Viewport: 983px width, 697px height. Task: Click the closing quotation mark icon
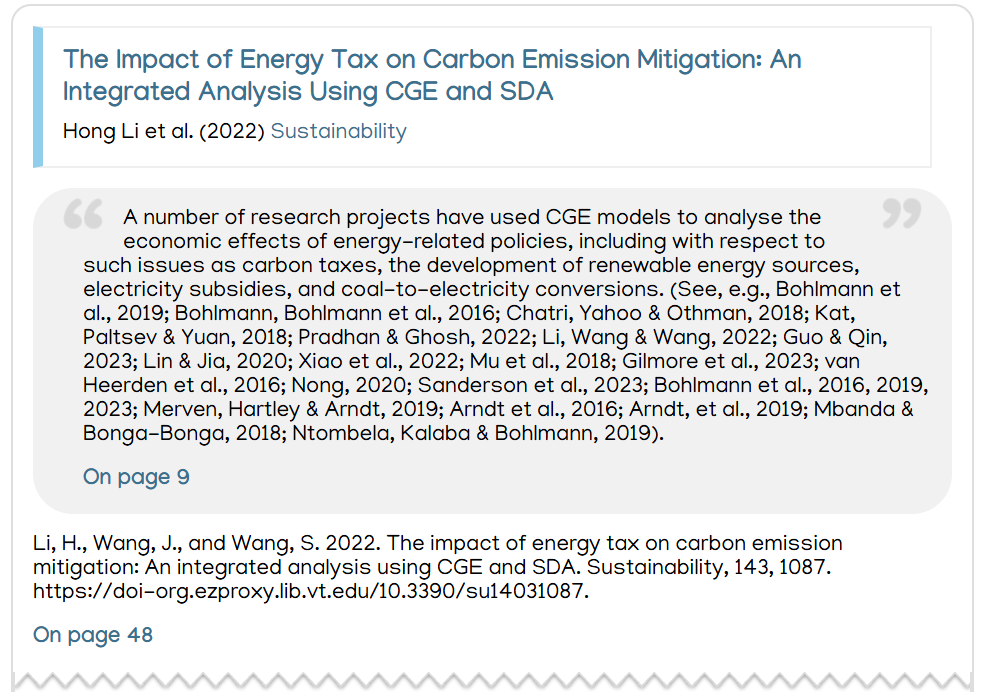901,213
